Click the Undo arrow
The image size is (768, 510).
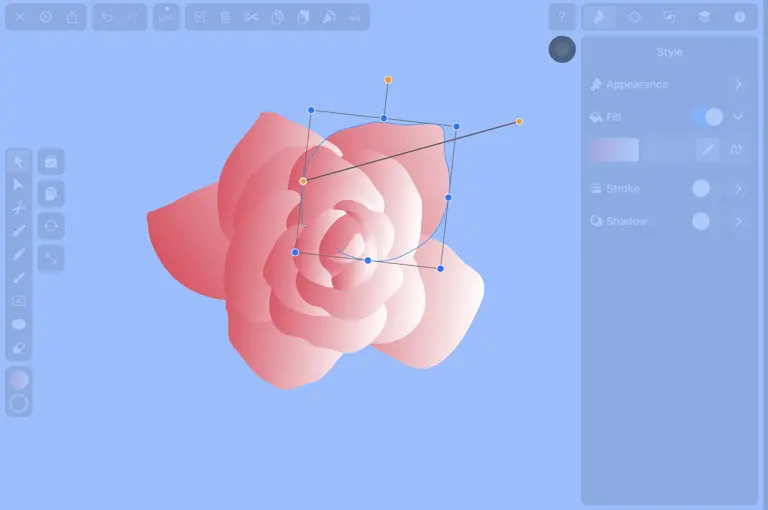click(107, 17)
